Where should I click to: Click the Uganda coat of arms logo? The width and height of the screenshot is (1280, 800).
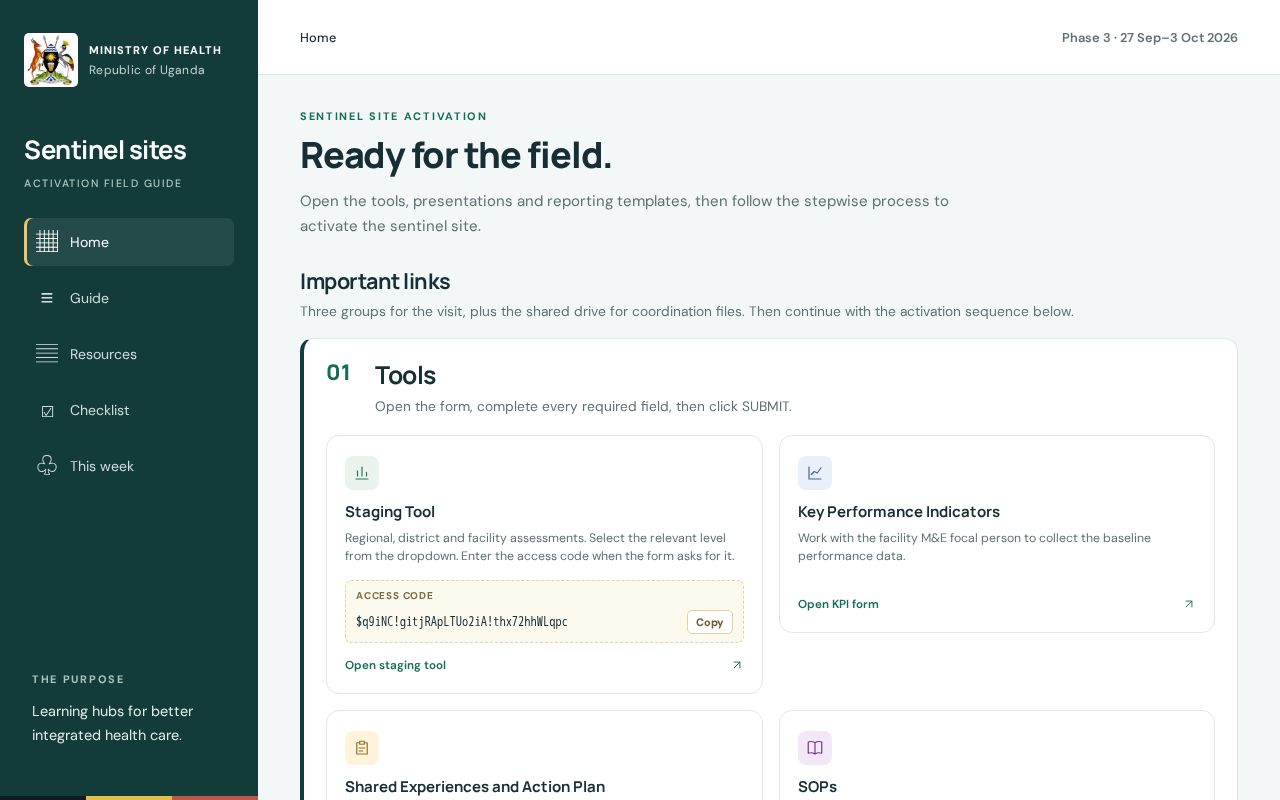point(51,60)
